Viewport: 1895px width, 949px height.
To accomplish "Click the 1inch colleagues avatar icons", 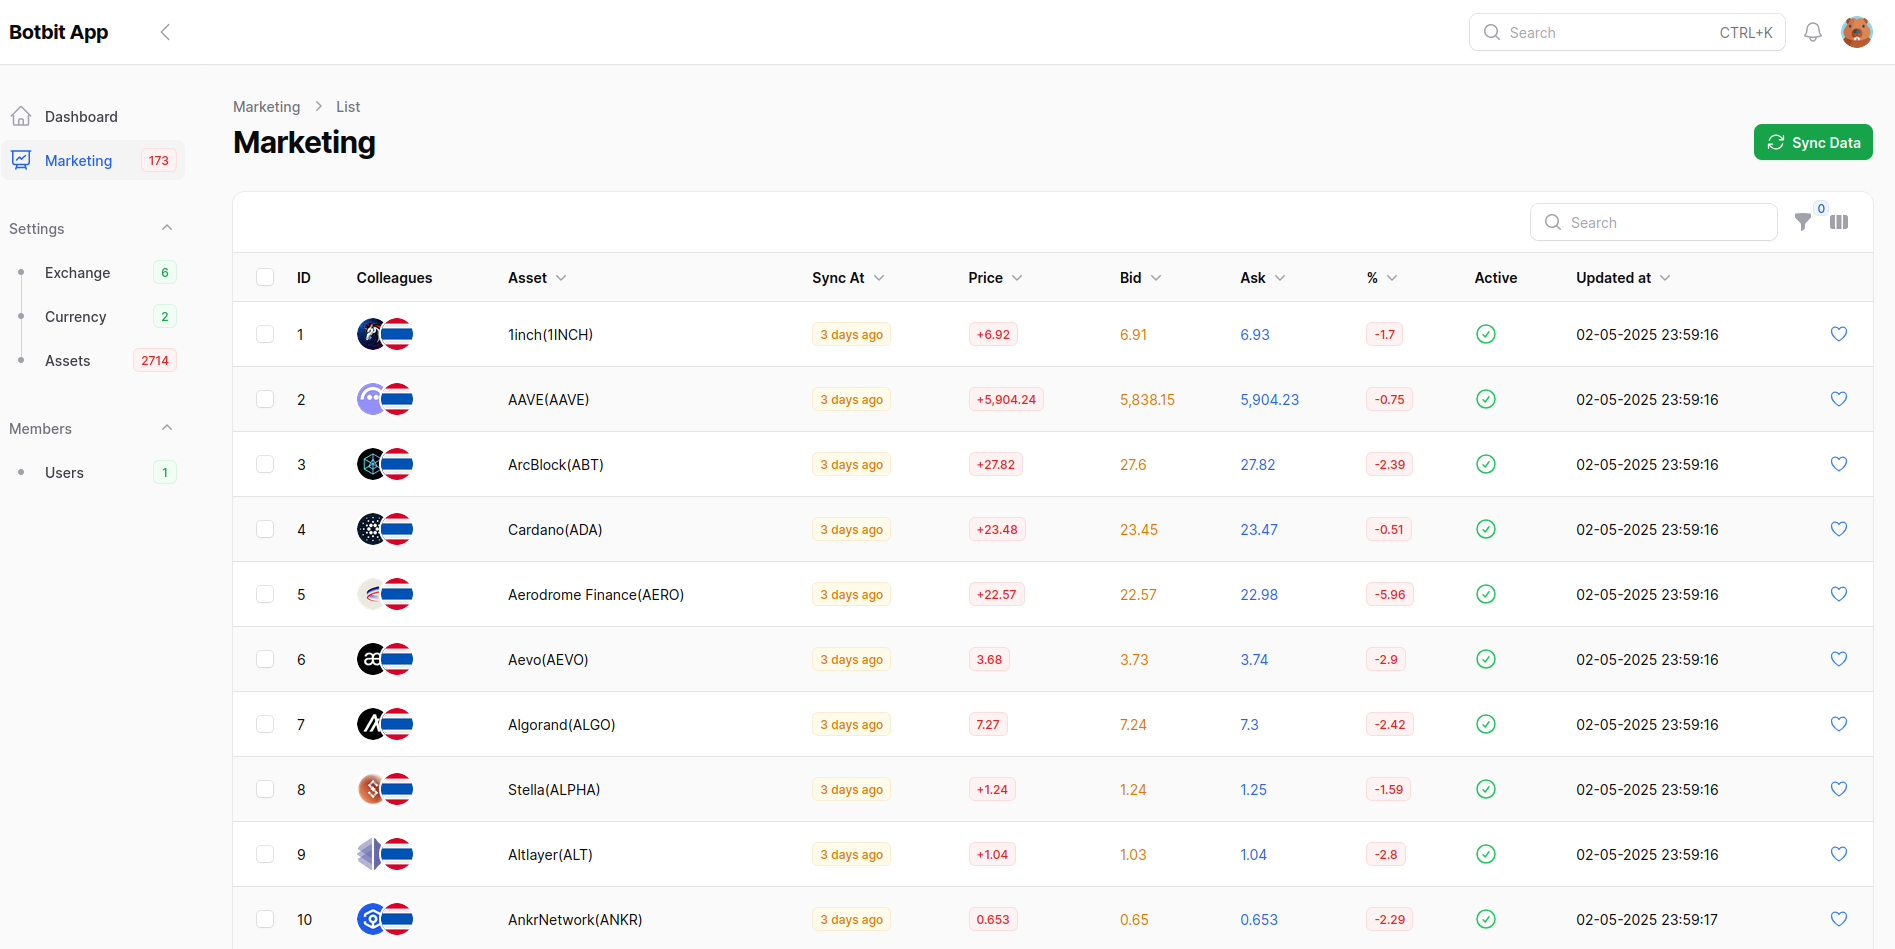I will [x=385, y=334].
